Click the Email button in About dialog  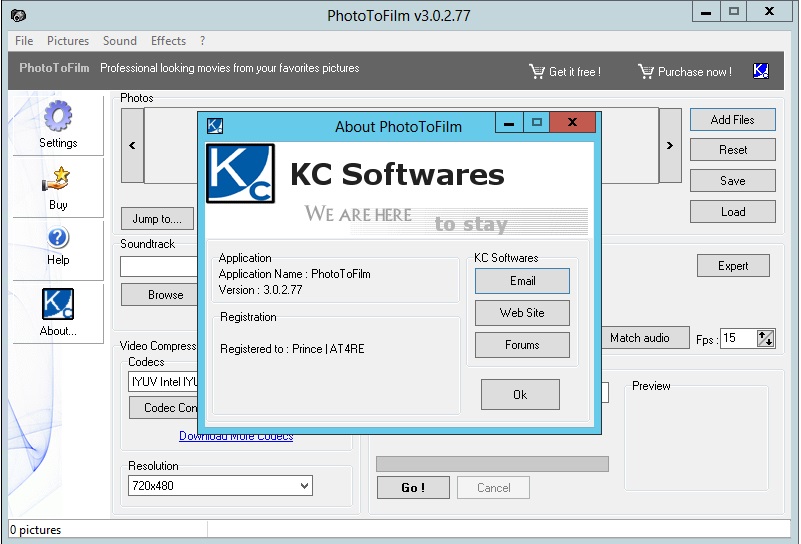click(522, 281)
